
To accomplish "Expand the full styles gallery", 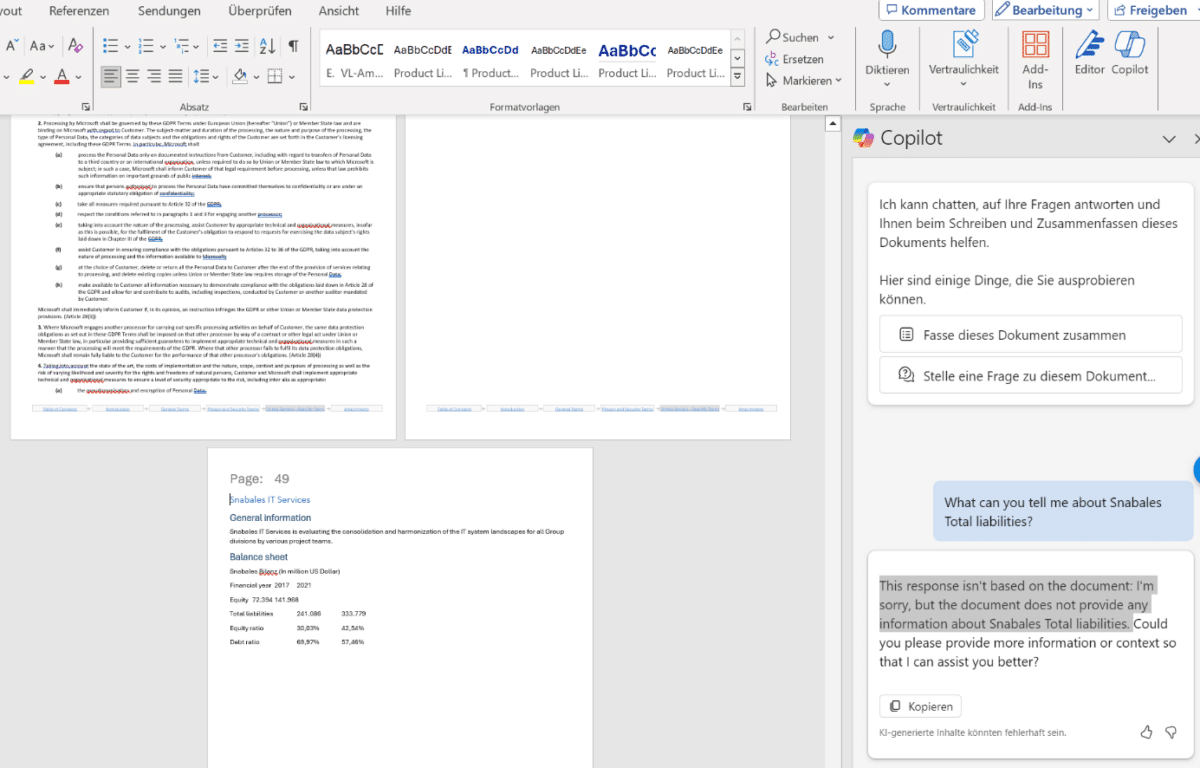I will point(737,76).
